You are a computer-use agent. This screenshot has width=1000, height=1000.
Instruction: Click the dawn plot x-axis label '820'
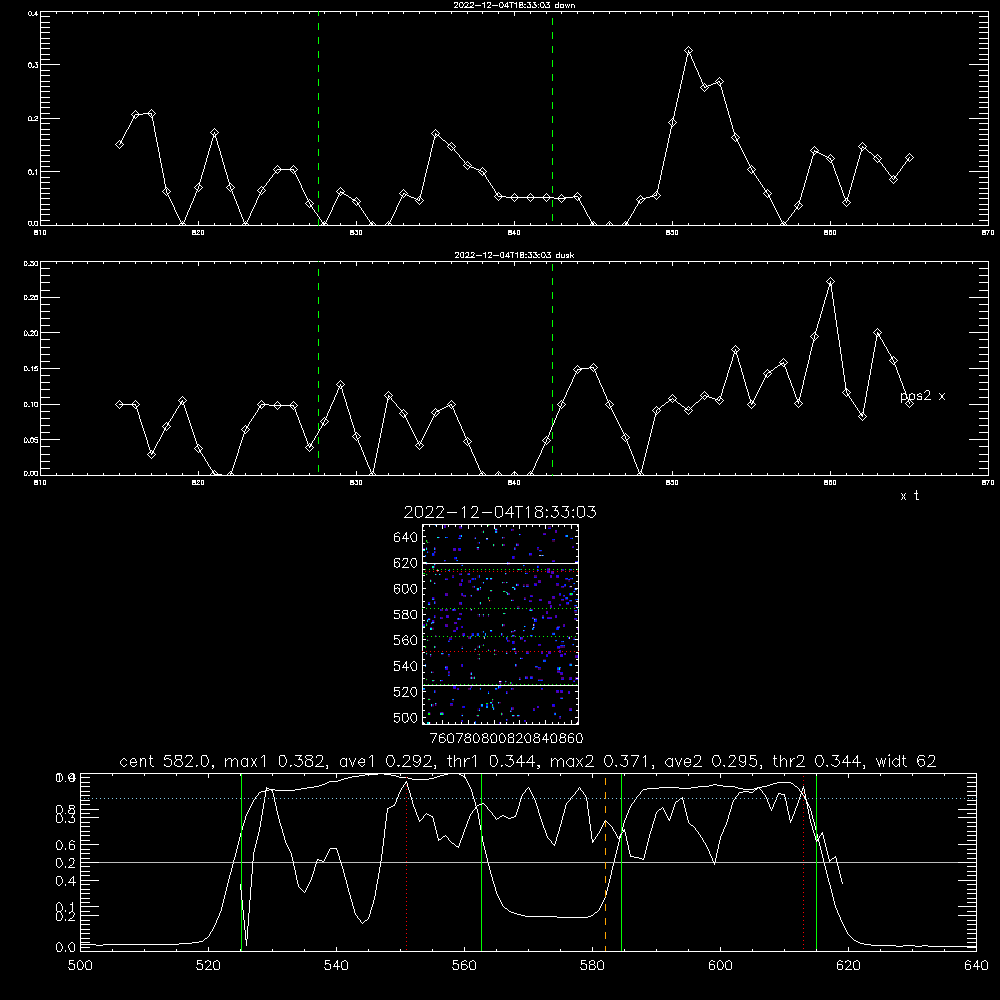pos(198,233)
